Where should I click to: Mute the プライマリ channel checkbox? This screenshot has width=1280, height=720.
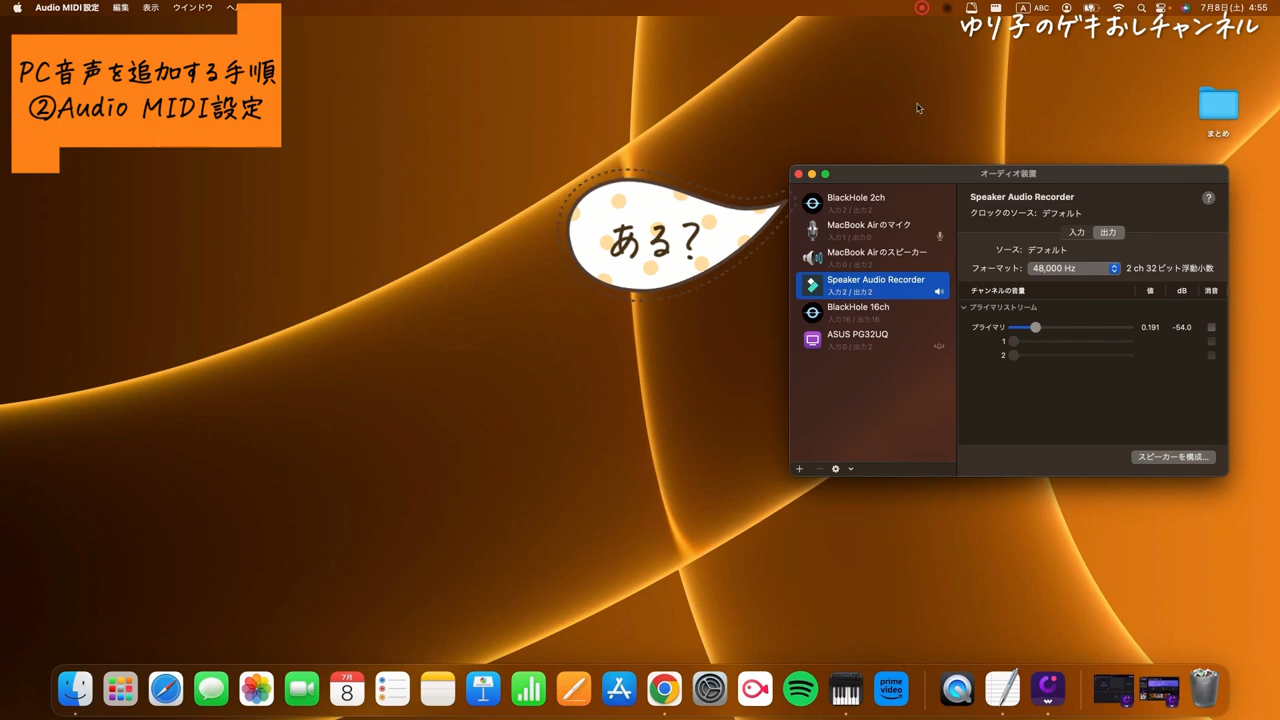(x=1211, y=327)
